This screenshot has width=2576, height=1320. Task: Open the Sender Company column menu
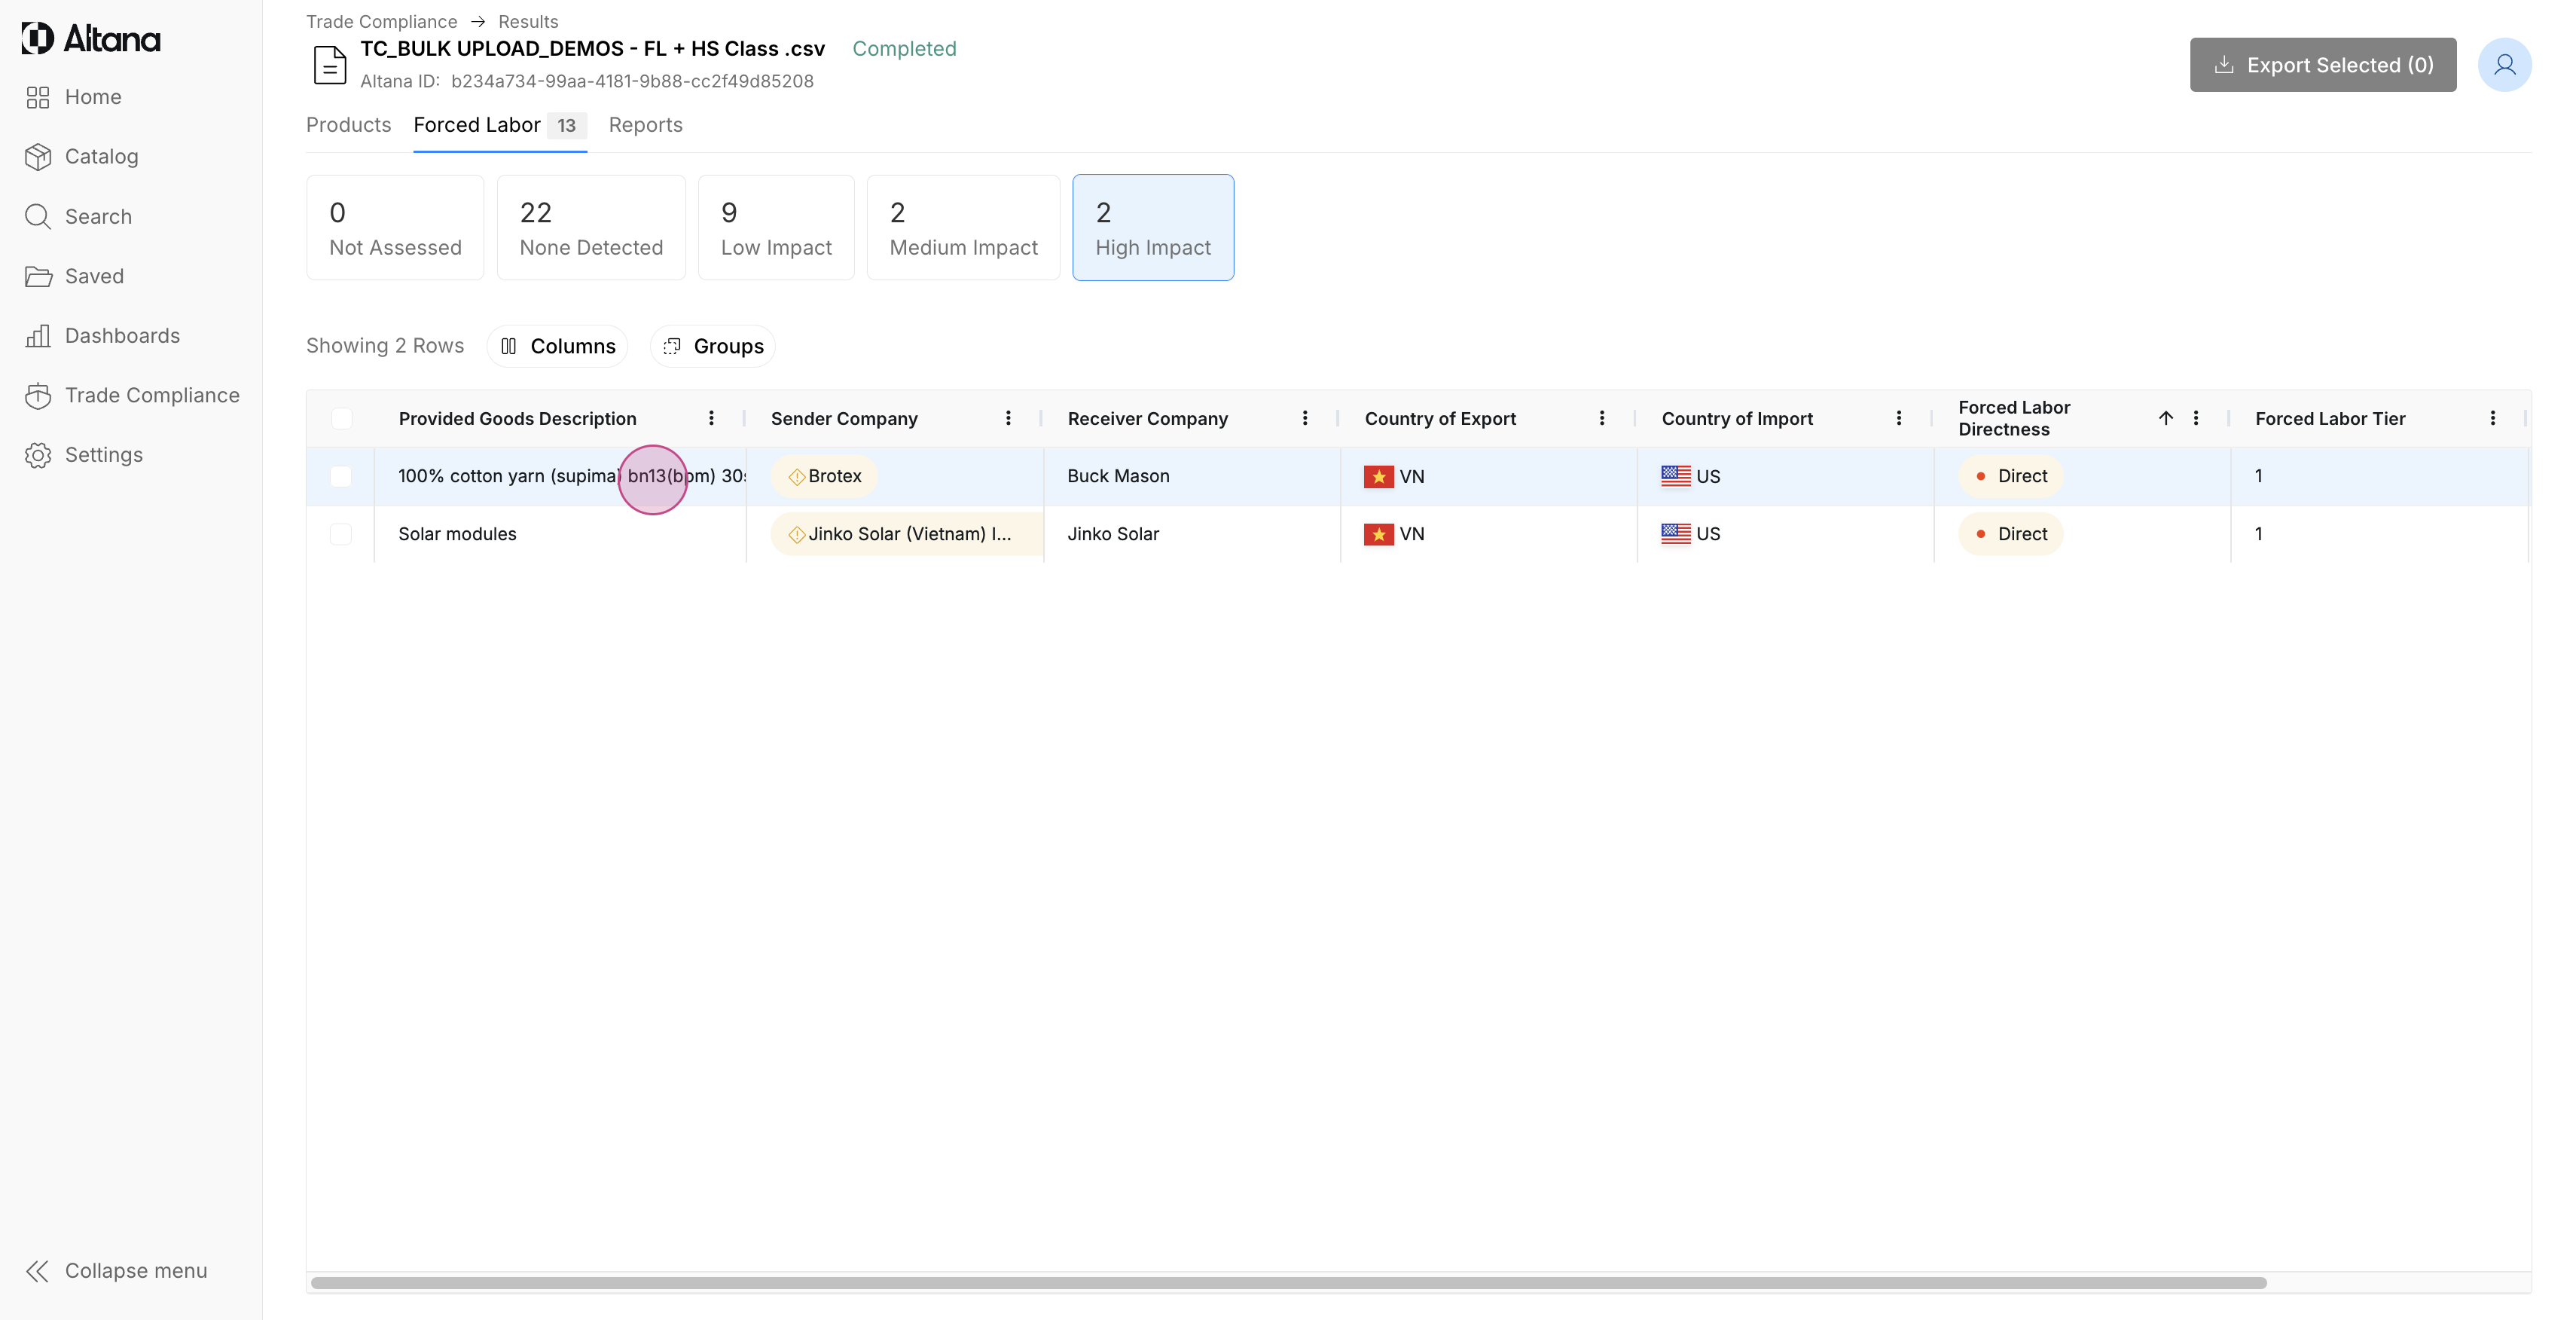[x=1008, y=418]
